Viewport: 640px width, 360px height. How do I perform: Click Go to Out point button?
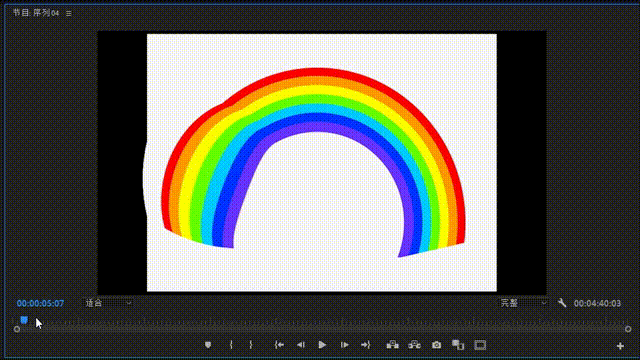click(366, 345)
